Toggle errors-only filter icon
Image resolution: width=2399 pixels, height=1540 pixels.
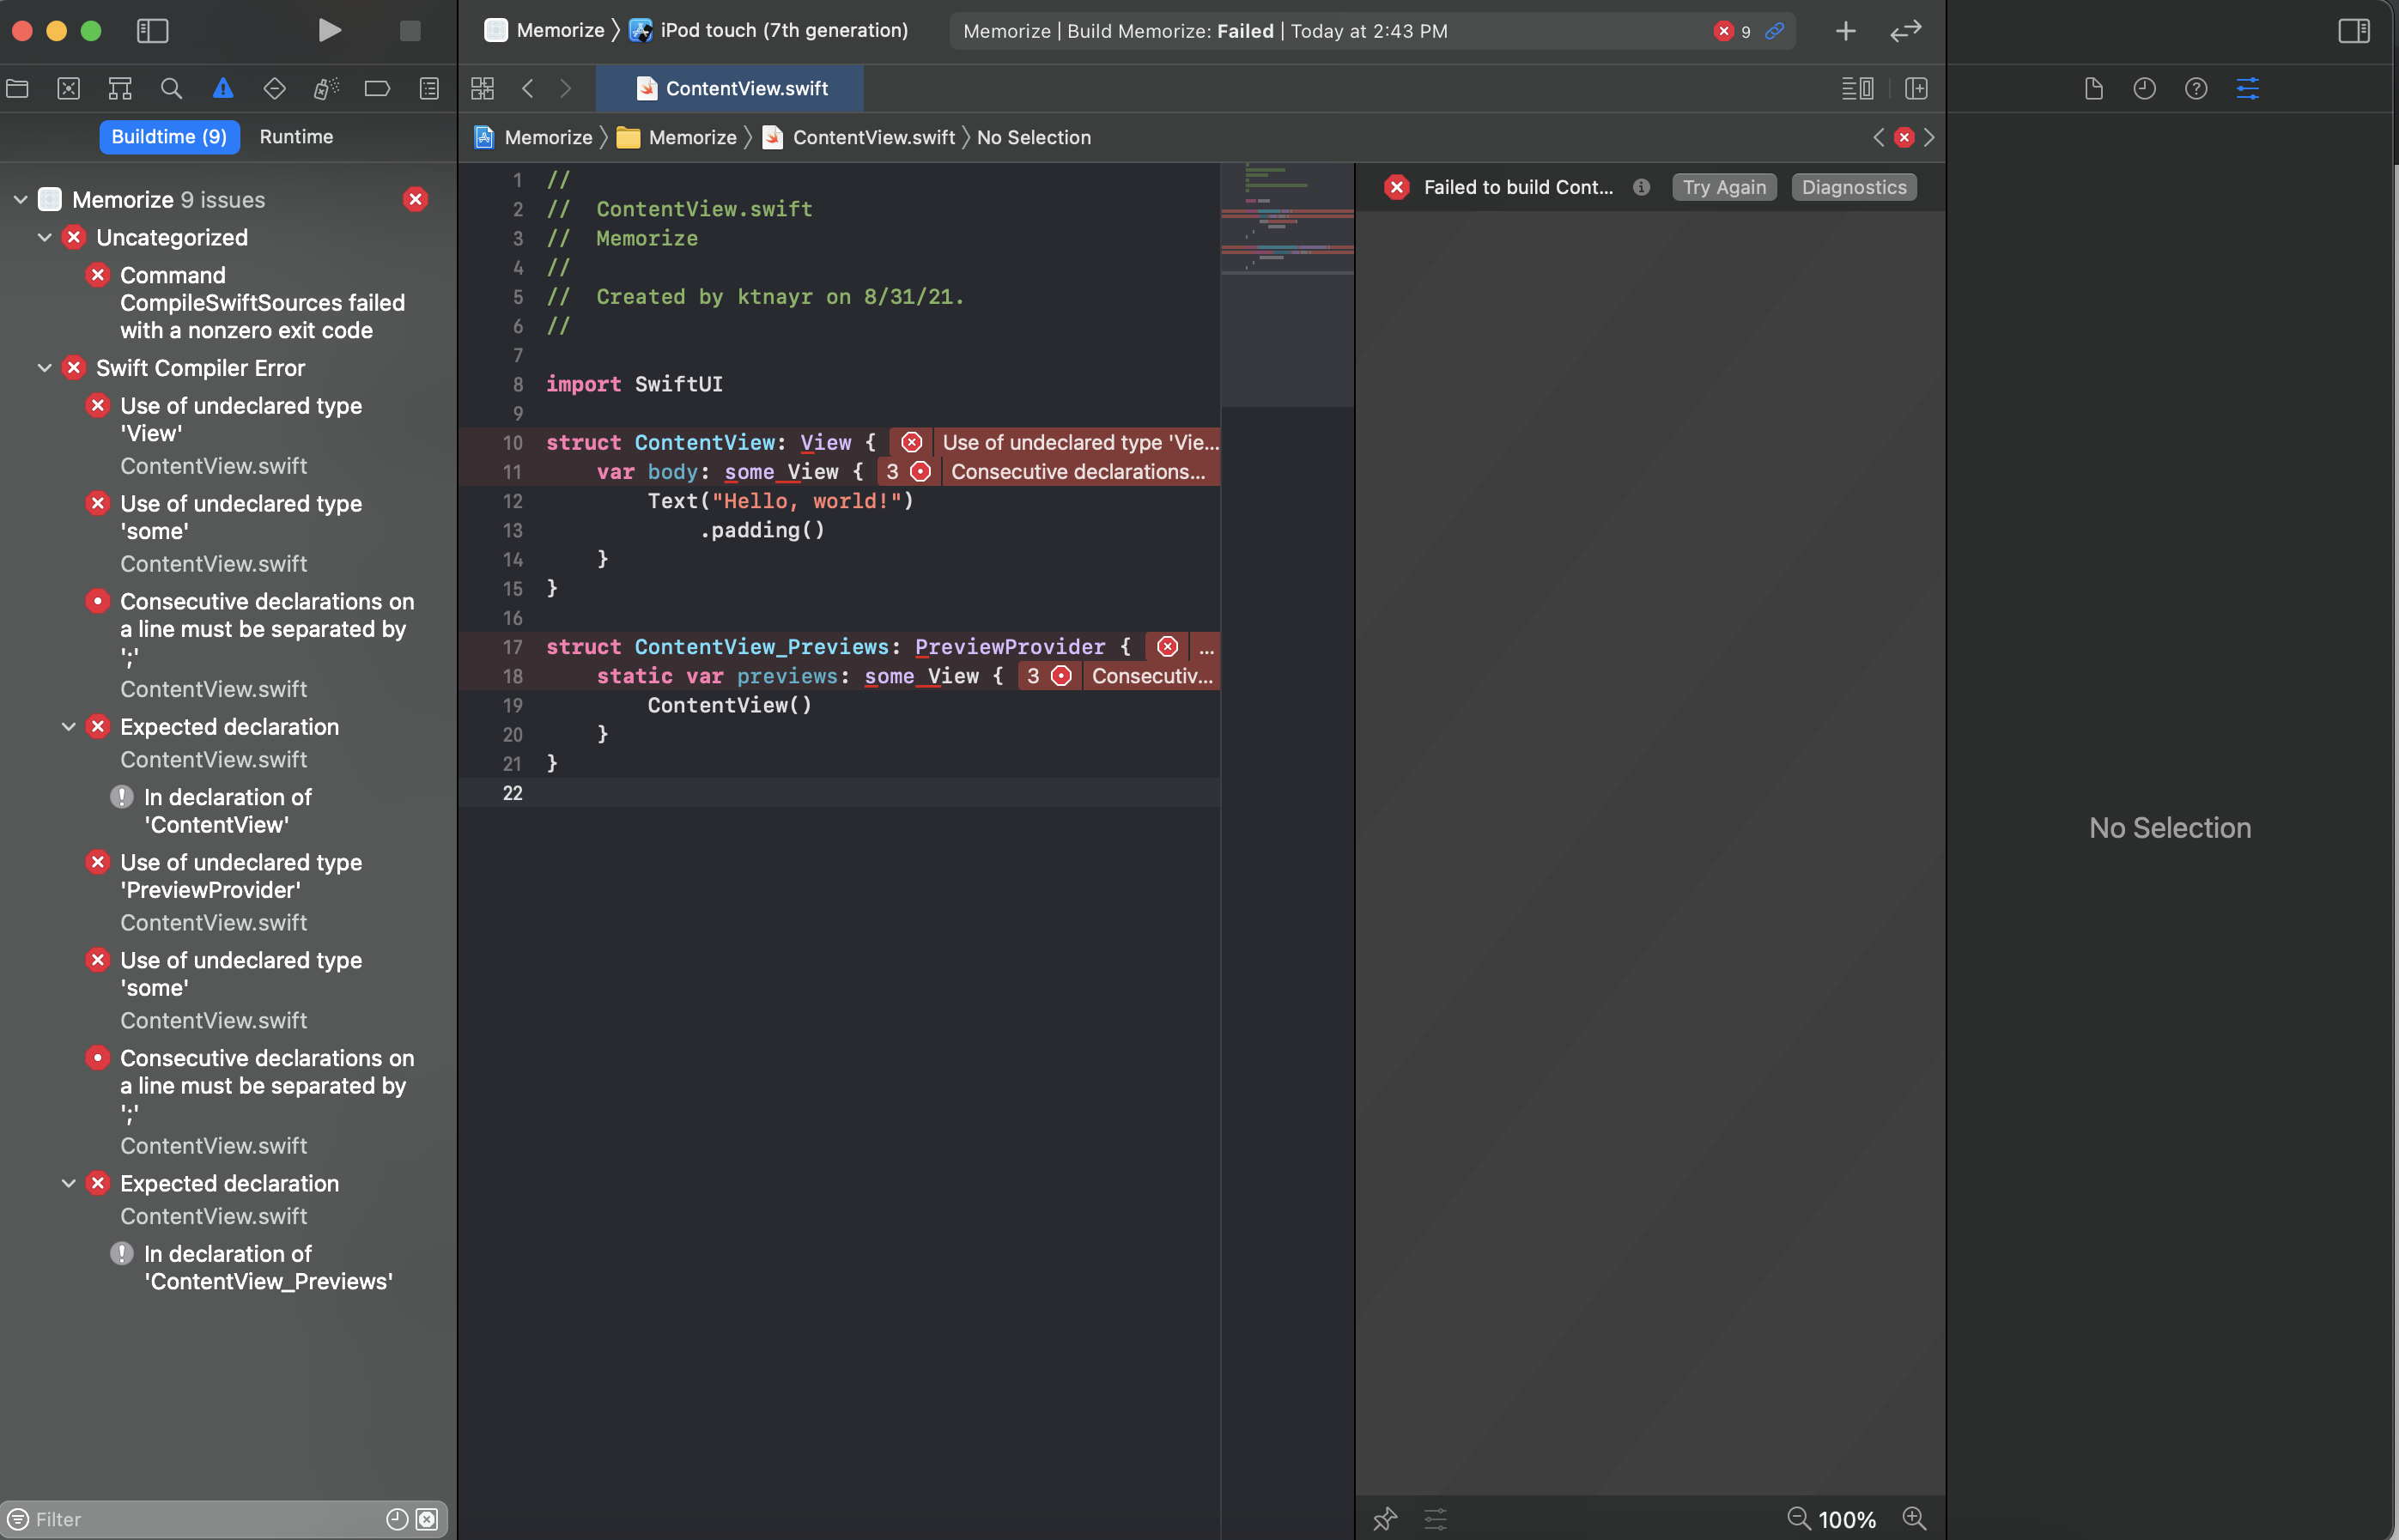pos(427,1519)
